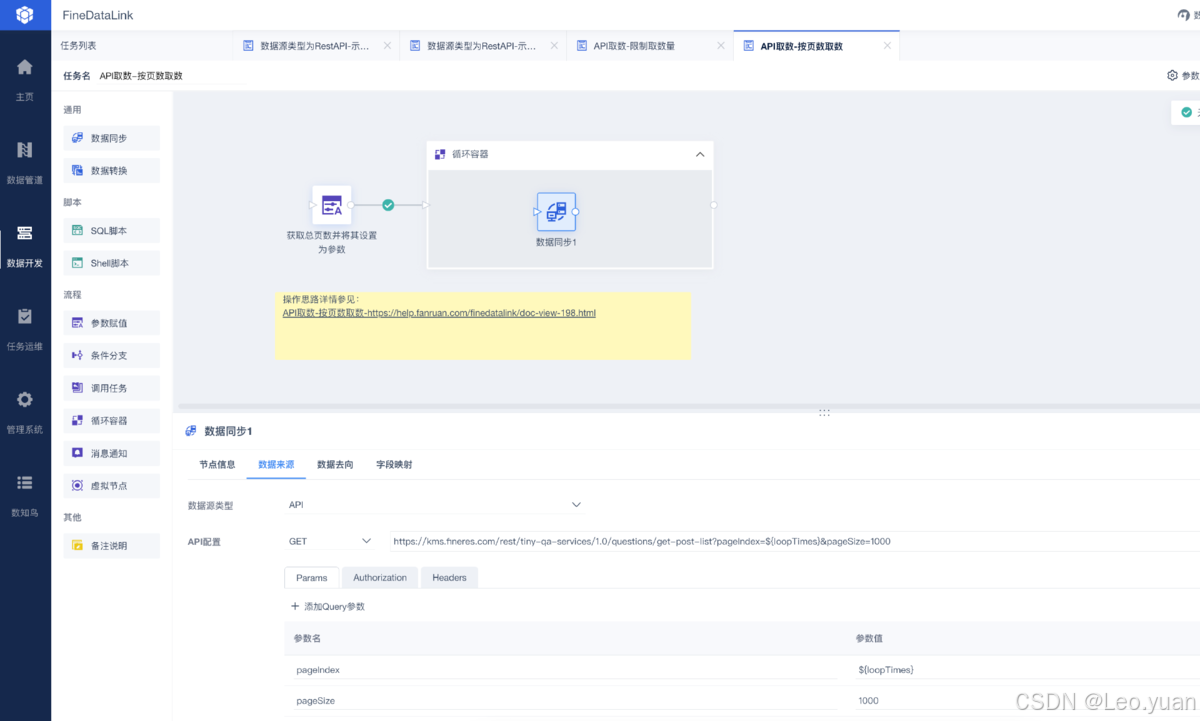The height and width of the screenshot is (721, 1200).
Task: Select the 条件分支 component
Action: (x=111, y=355)
